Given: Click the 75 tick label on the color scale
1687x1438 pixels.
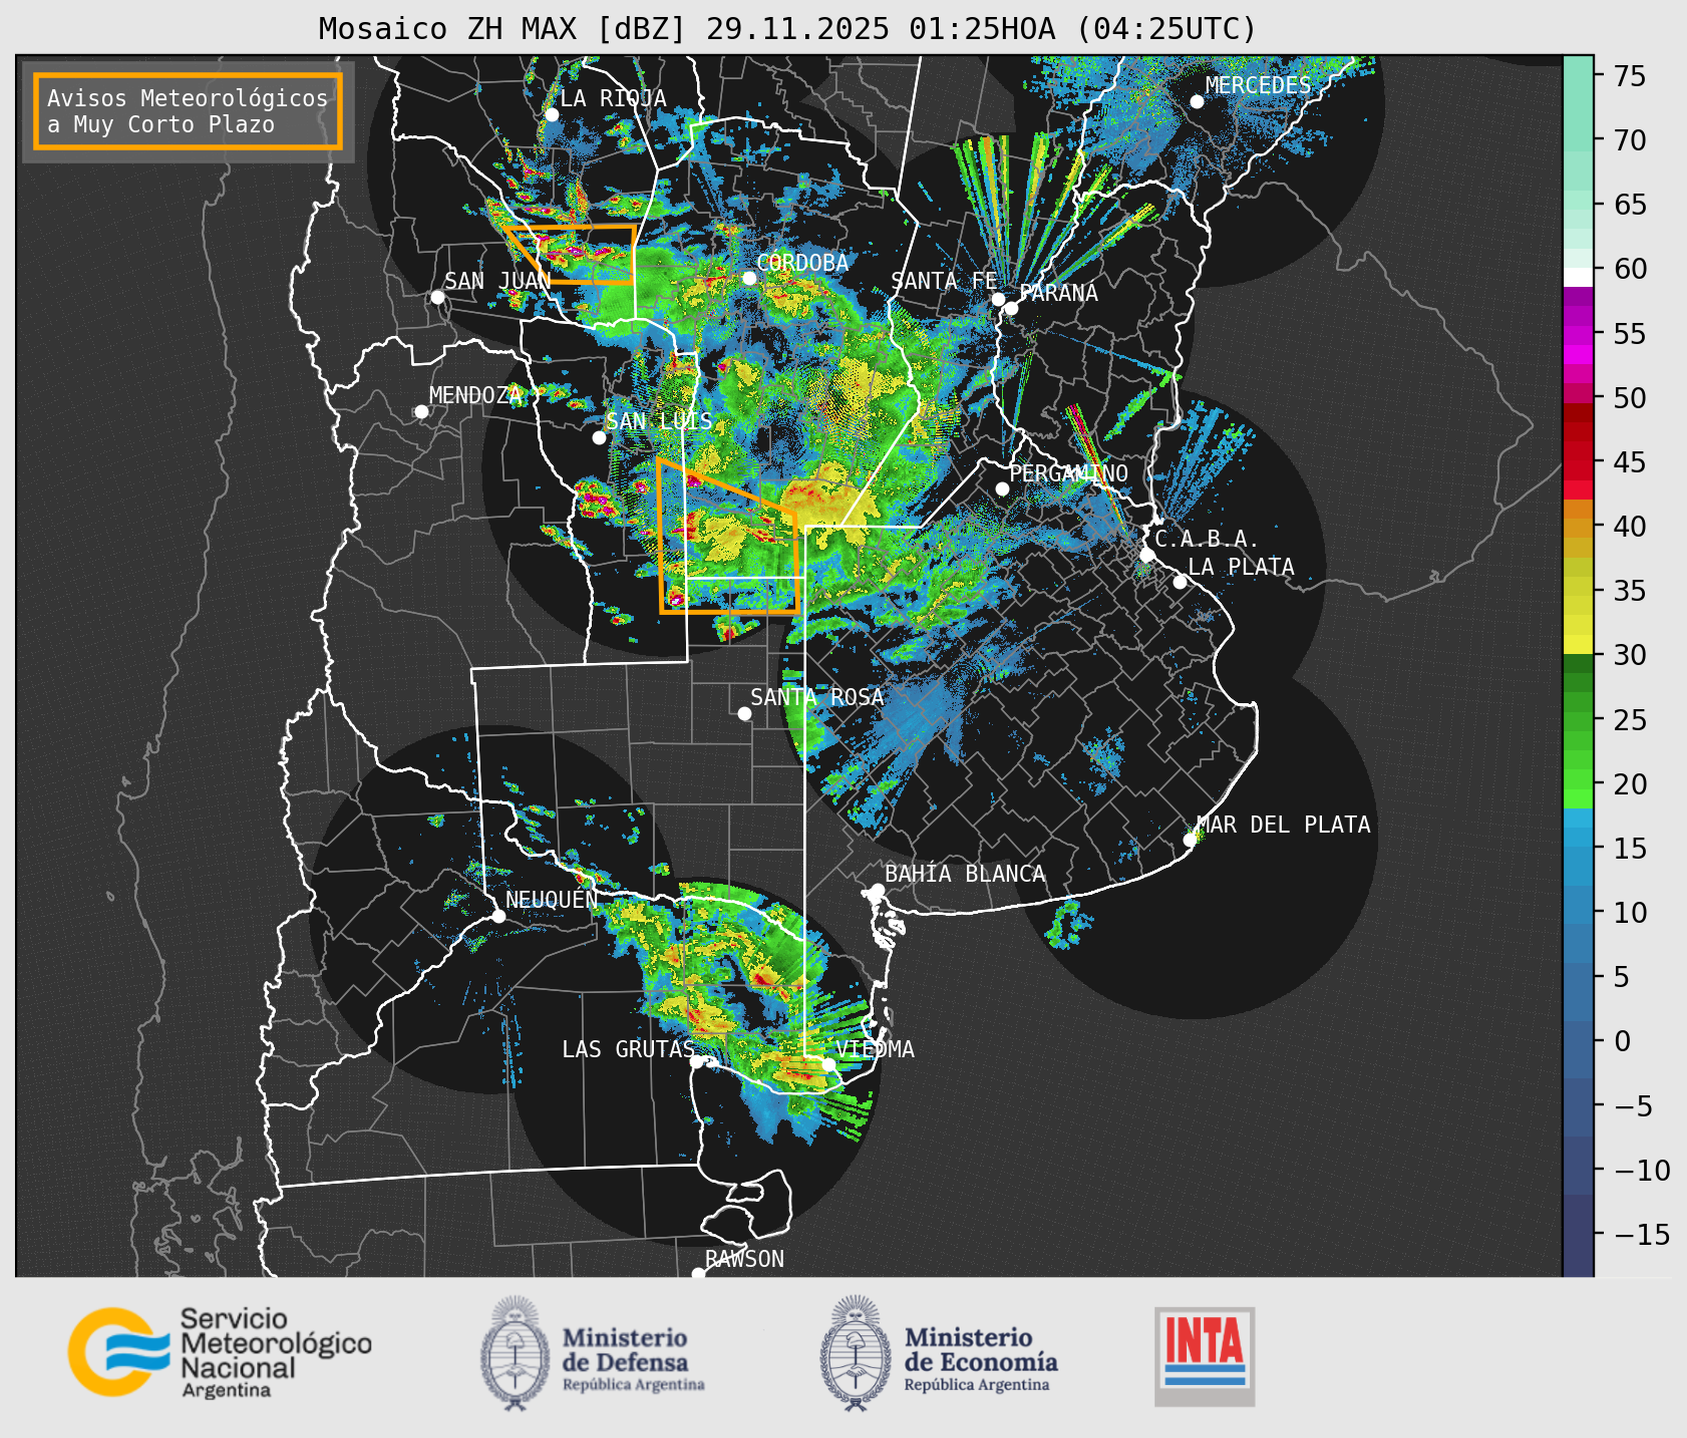Looking at the screenshot, I should [1629, 76].
